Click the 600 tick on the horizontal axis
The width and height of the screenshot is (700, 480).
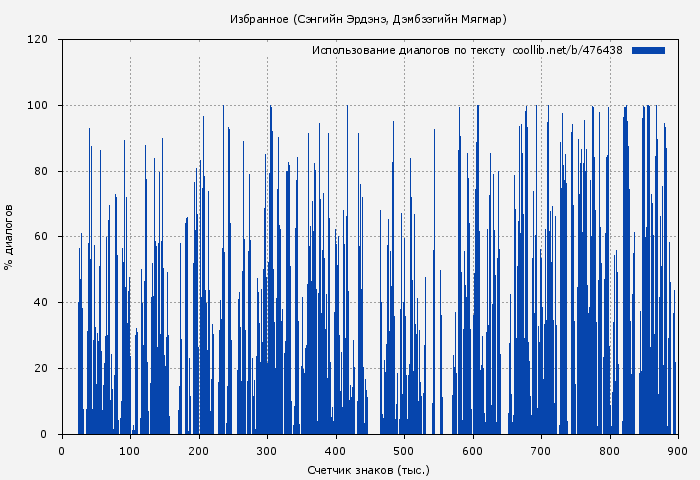pyautogui.click(x=473, y=451)
